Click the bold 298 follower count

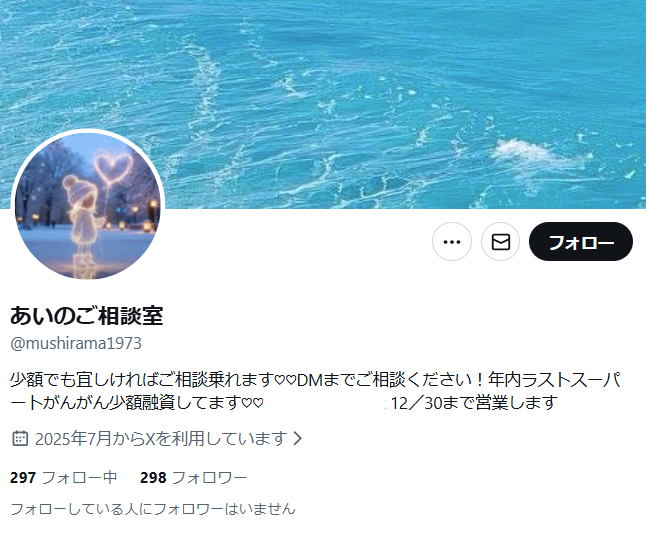pos(153,477)
